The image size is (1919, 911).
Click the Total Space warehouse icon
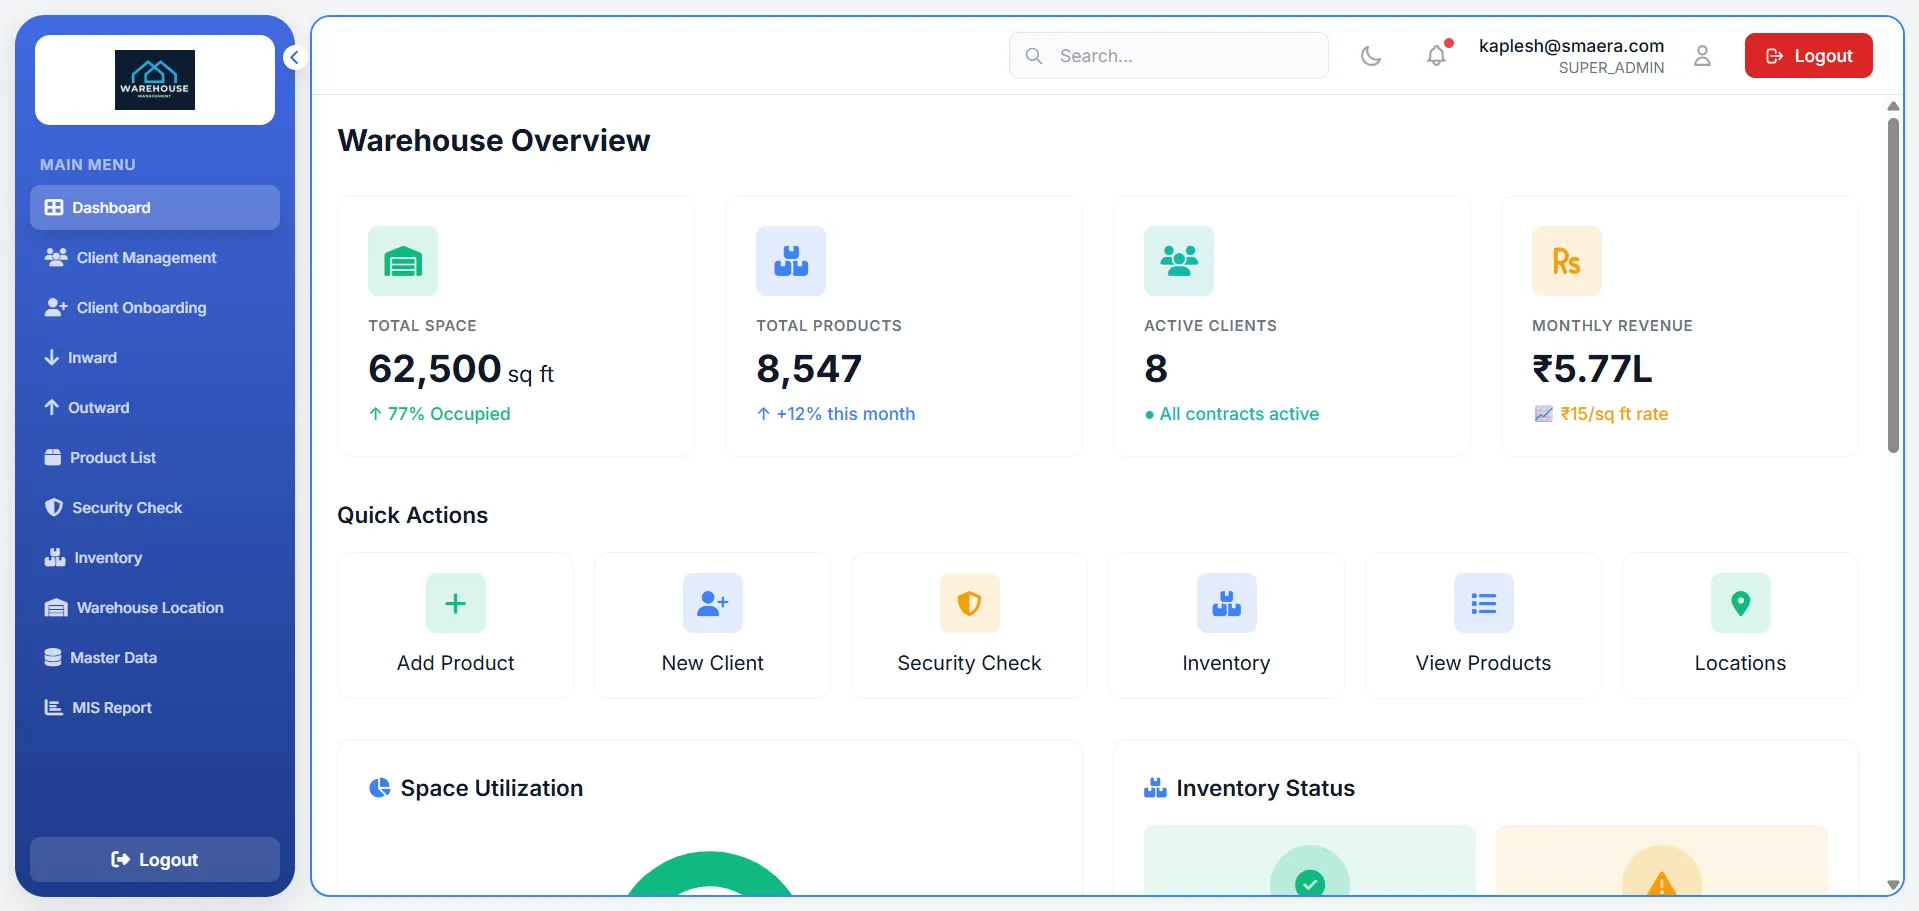pyautogui.click(x=403, y=261)
